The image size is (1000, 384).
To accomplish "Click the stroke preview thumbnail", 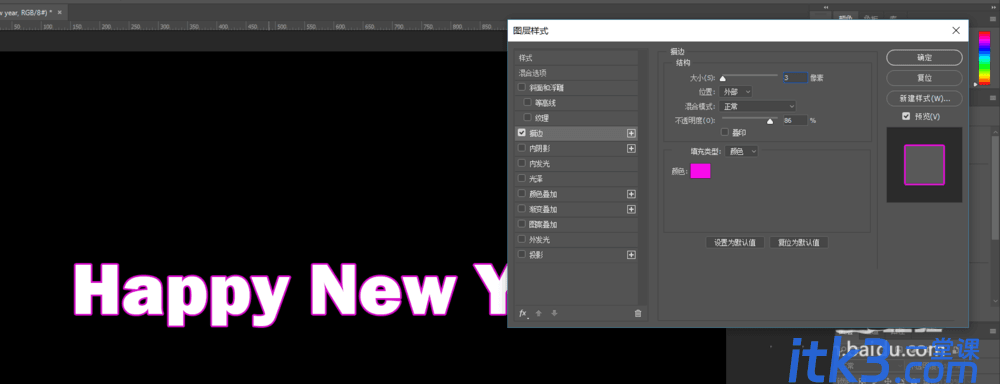I will coord(924,165).
